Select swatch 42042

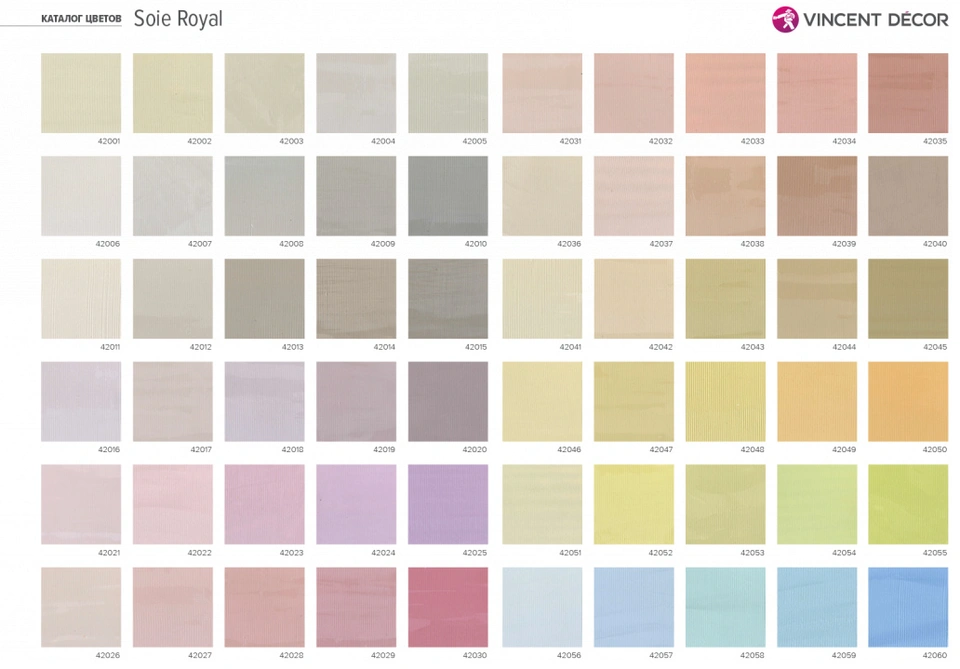click(634, 299)
